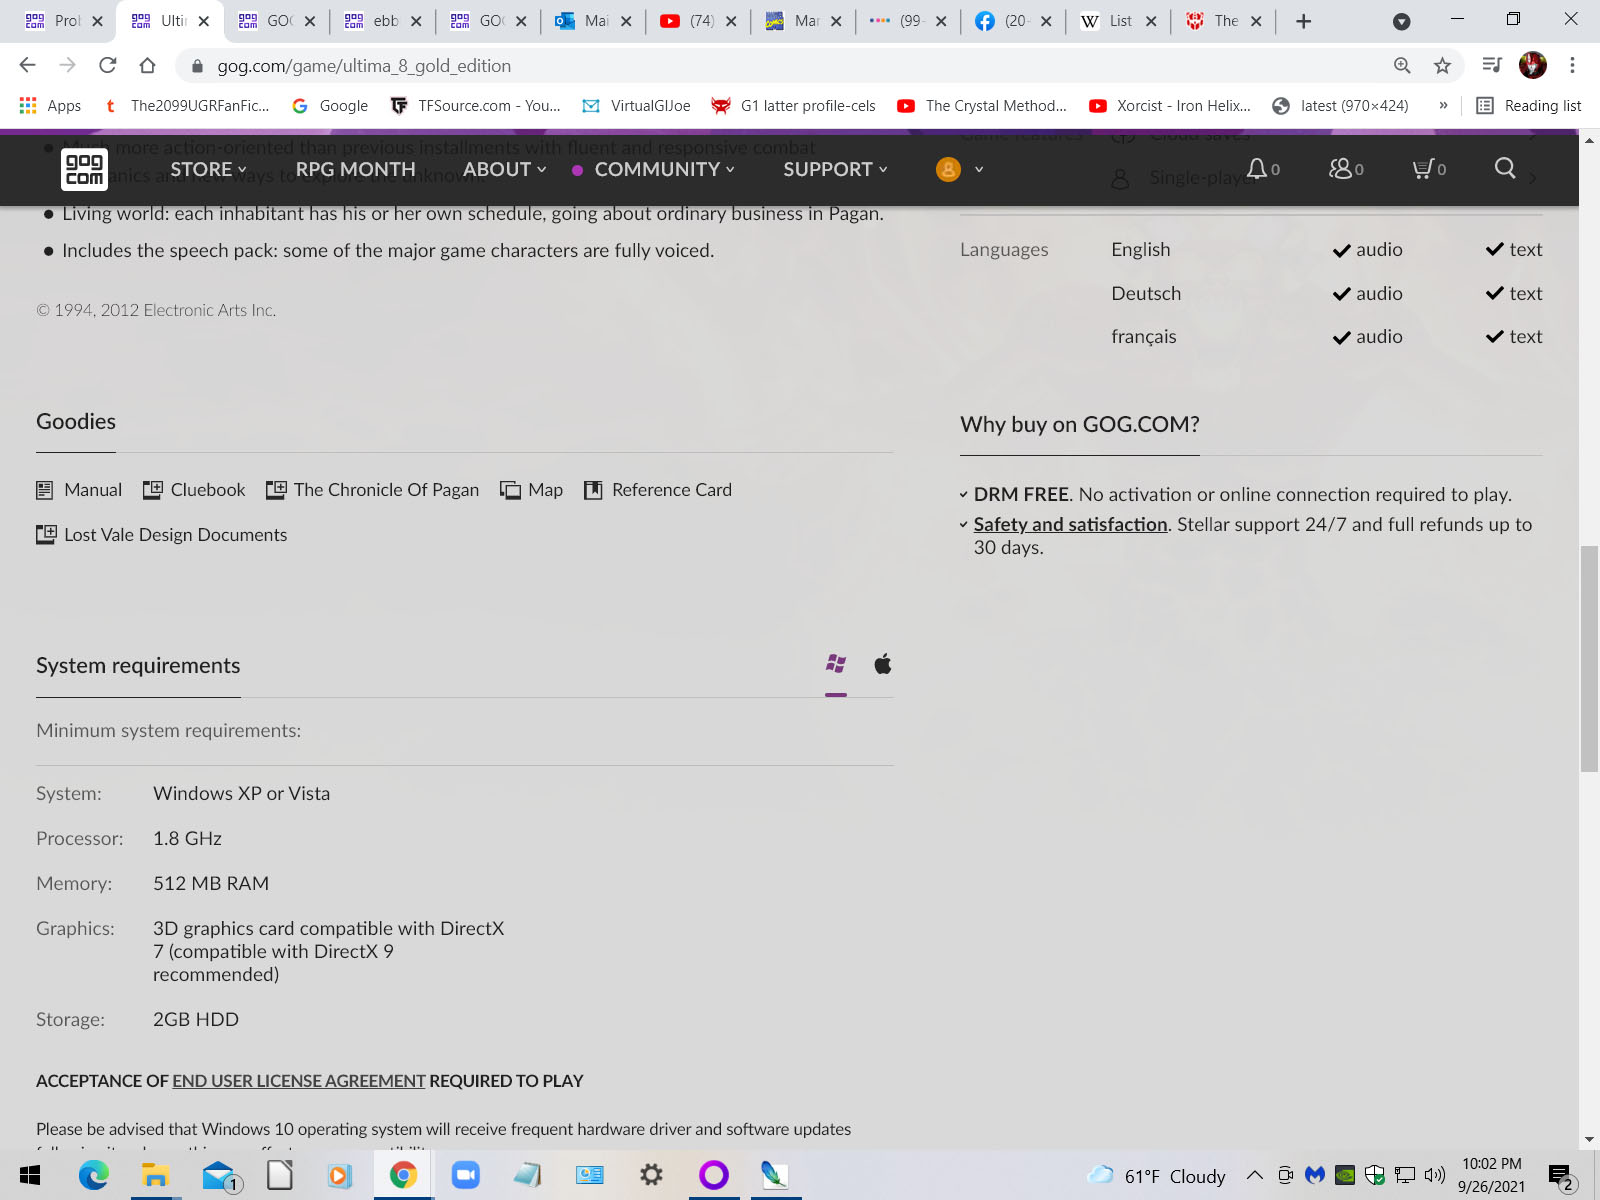Screen dimensions: 1600x1200
Task: Click the Manual goodie icon
Action: 45,490
